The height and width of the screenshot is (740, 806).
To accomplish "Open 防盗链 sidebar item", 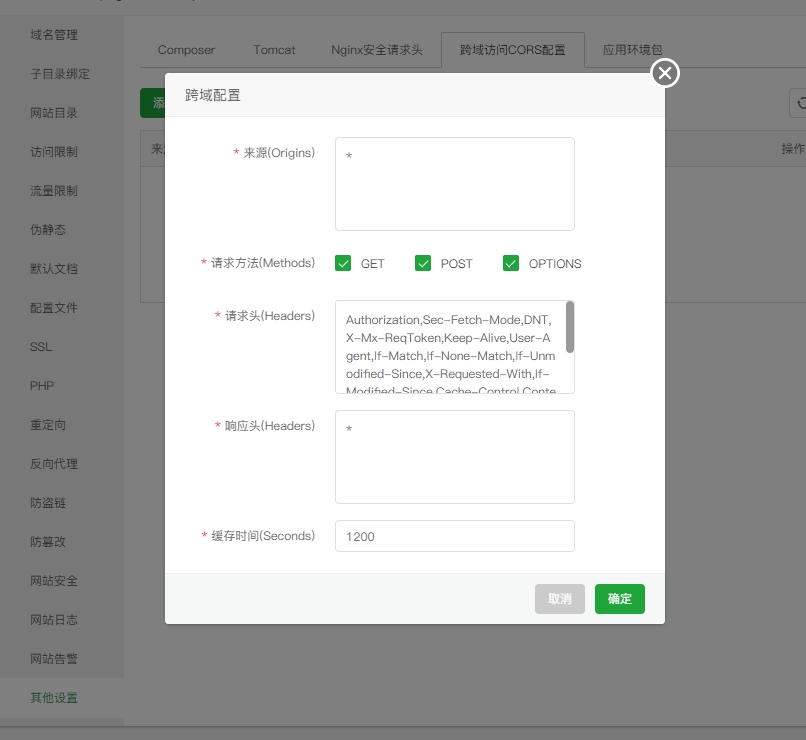I will point(48,503).
